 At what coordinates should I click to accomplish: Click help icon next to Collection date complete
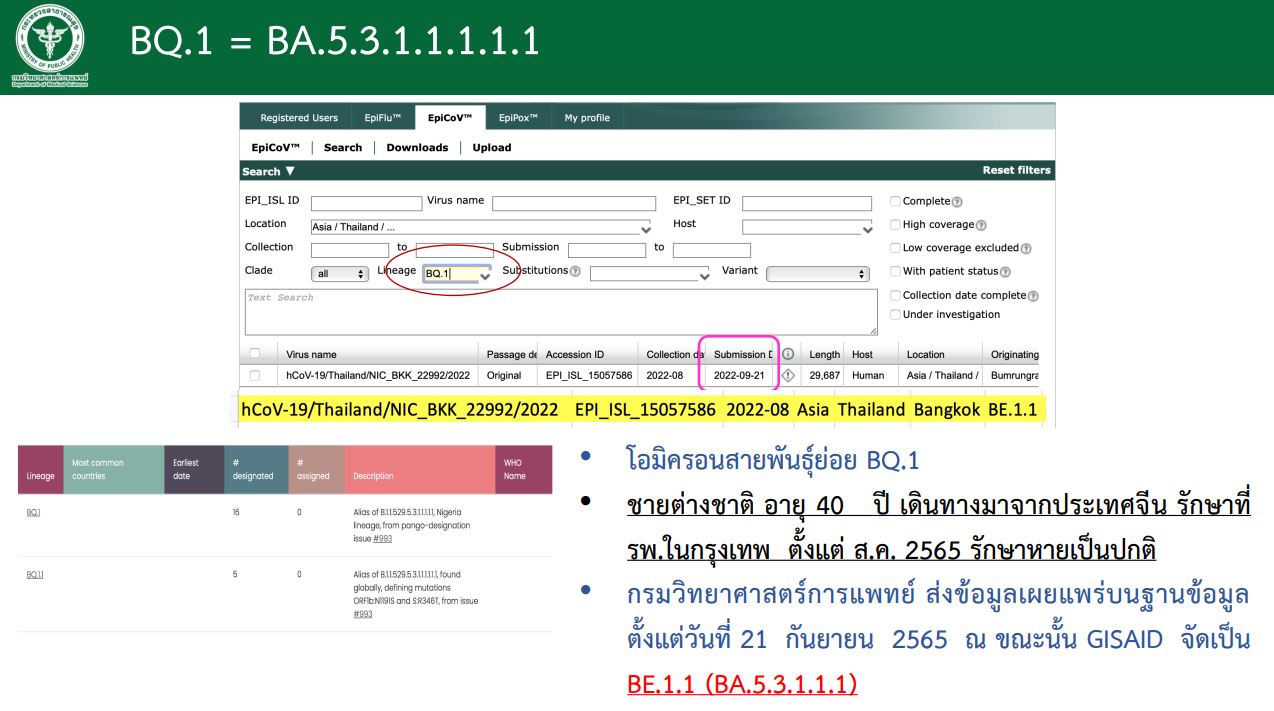coord(1033,296)
